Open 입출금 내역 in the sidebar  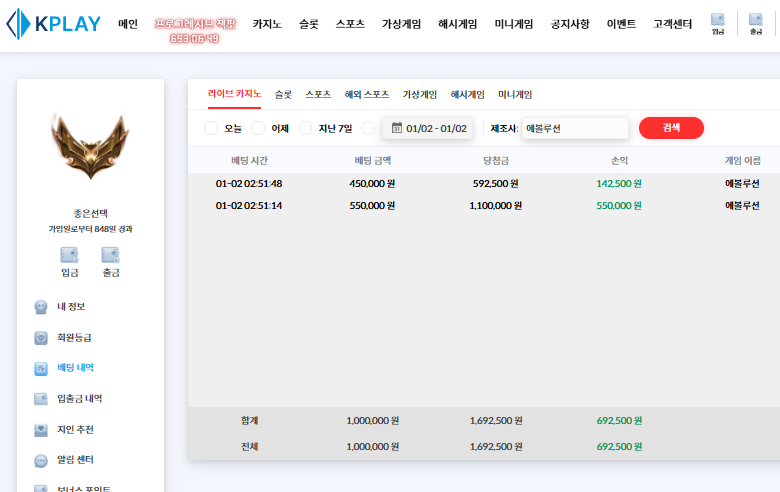coord(78,399)
